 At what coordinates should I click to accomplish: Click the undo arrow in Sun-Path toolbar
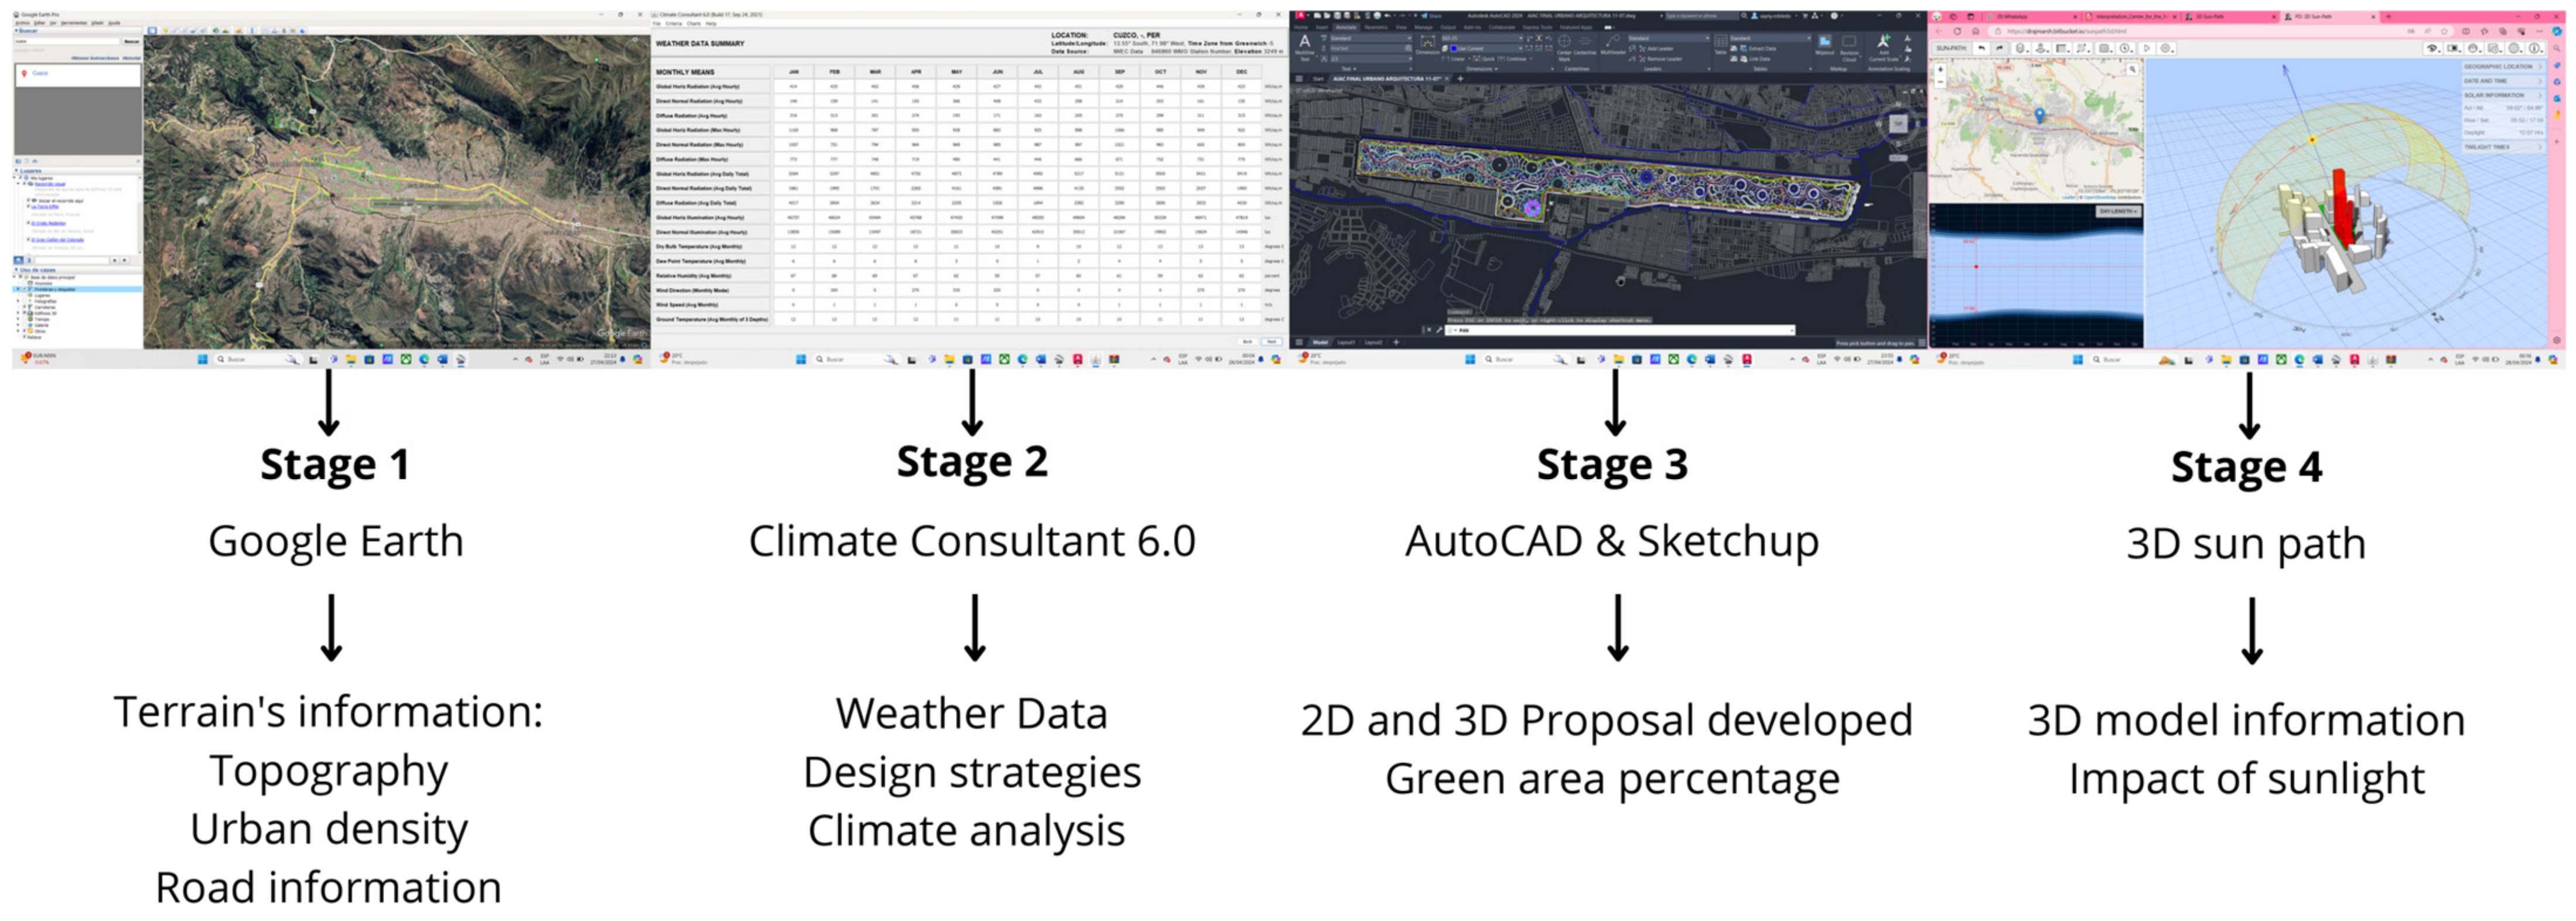(1981, 48)
